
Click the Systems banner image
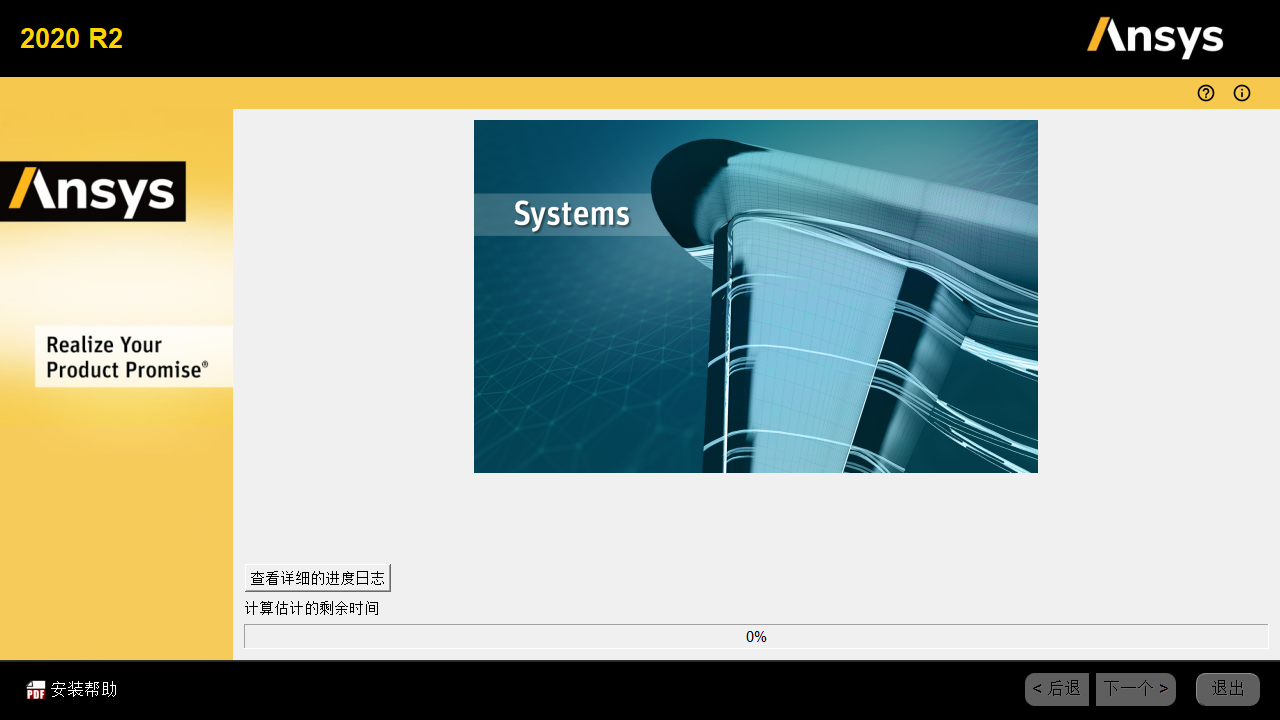click(x=756, y=296)
